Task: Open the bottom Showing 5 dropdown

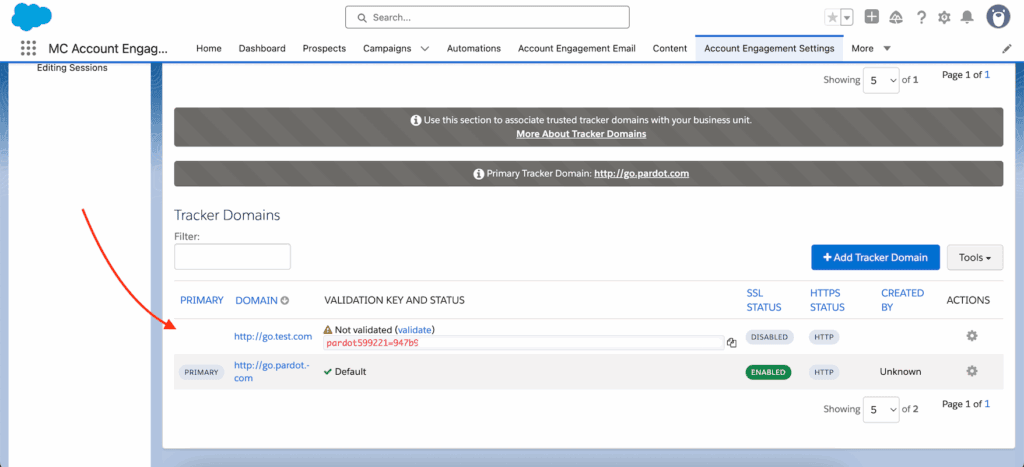Action: click(881, 410)
